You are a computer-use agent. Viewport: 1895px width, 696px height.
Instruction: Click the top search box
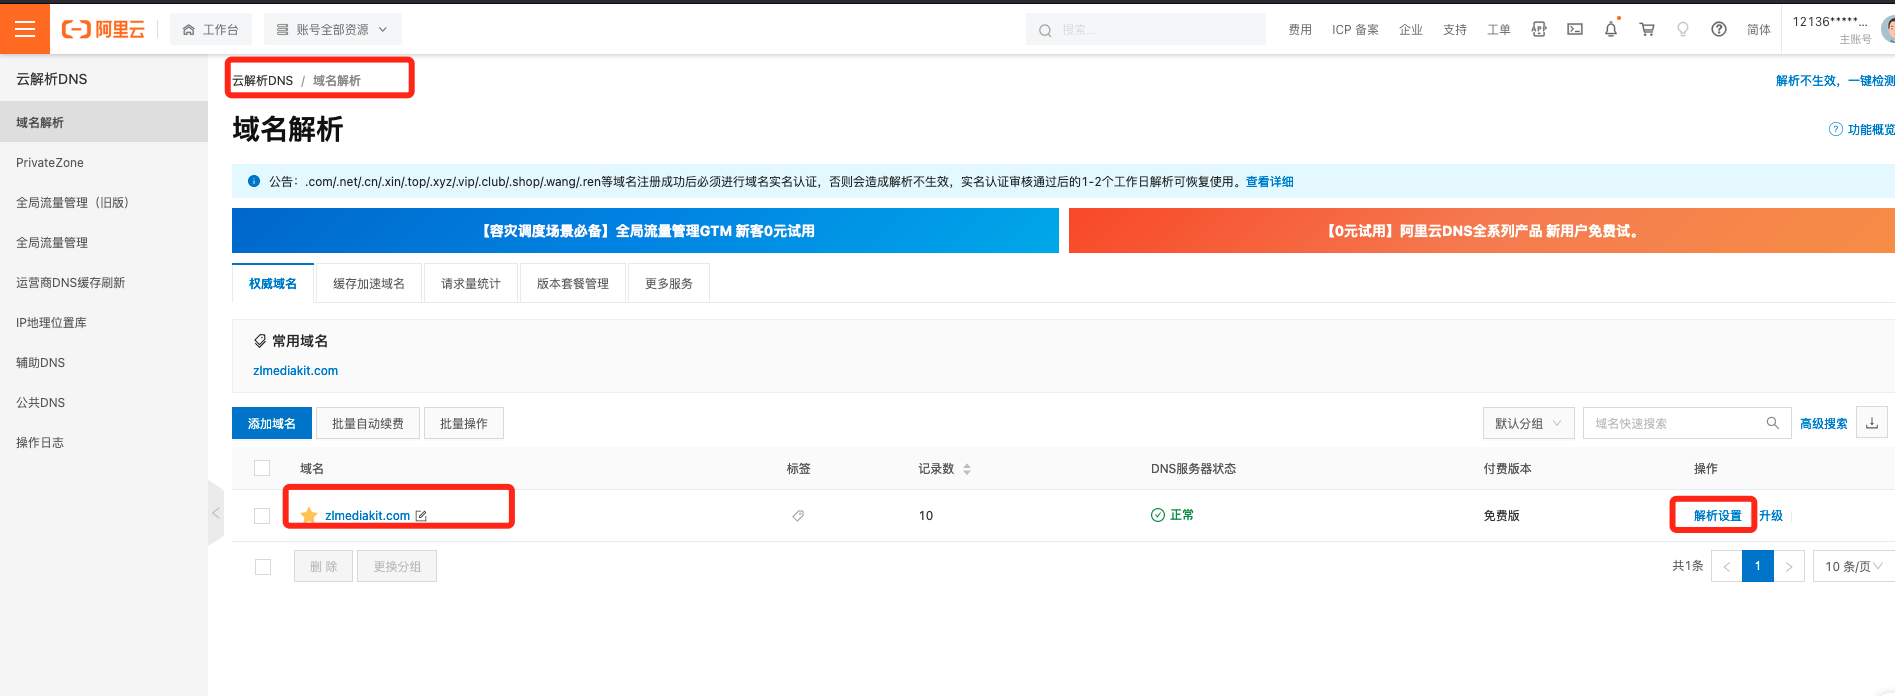[x=1145, y=30]
